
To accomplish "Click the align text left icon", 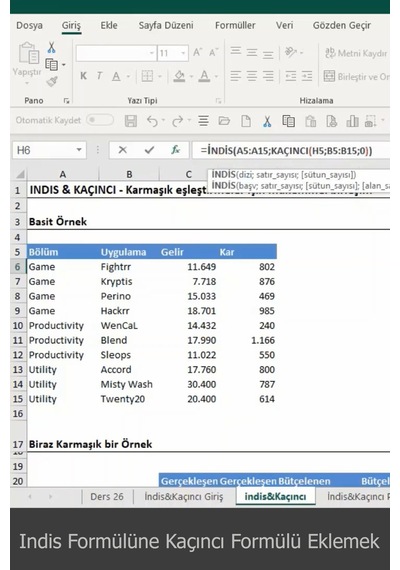I will coord(236,76).
